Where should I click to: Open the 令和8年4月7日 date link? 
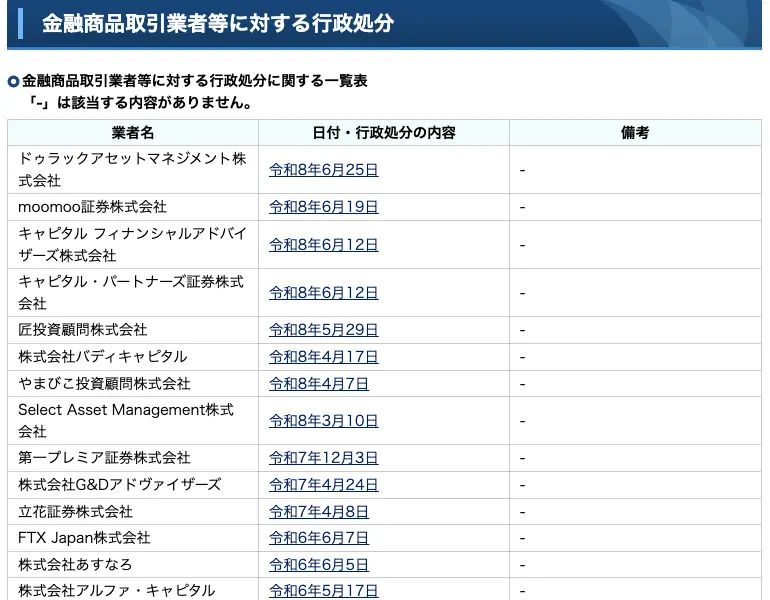click(x=319, y=383)
